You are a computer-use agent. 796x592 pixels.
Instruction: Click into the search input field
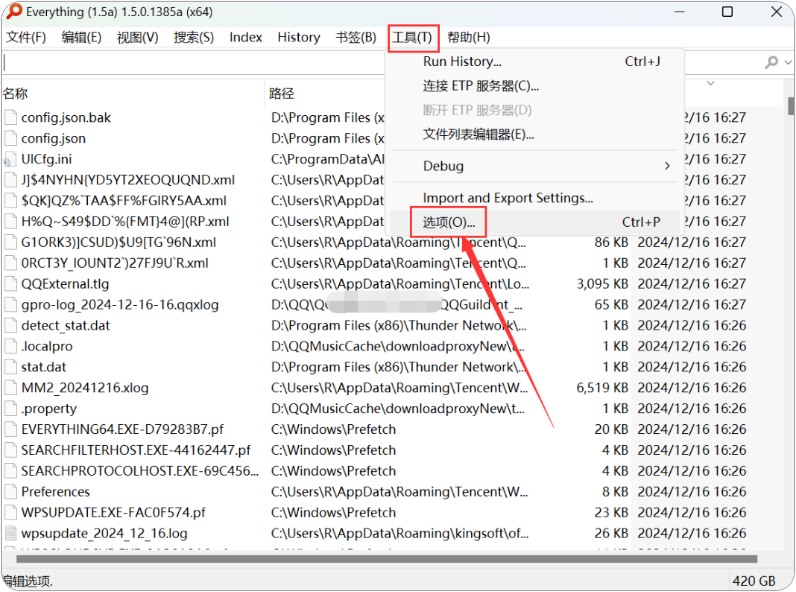[x=195, y=62]
